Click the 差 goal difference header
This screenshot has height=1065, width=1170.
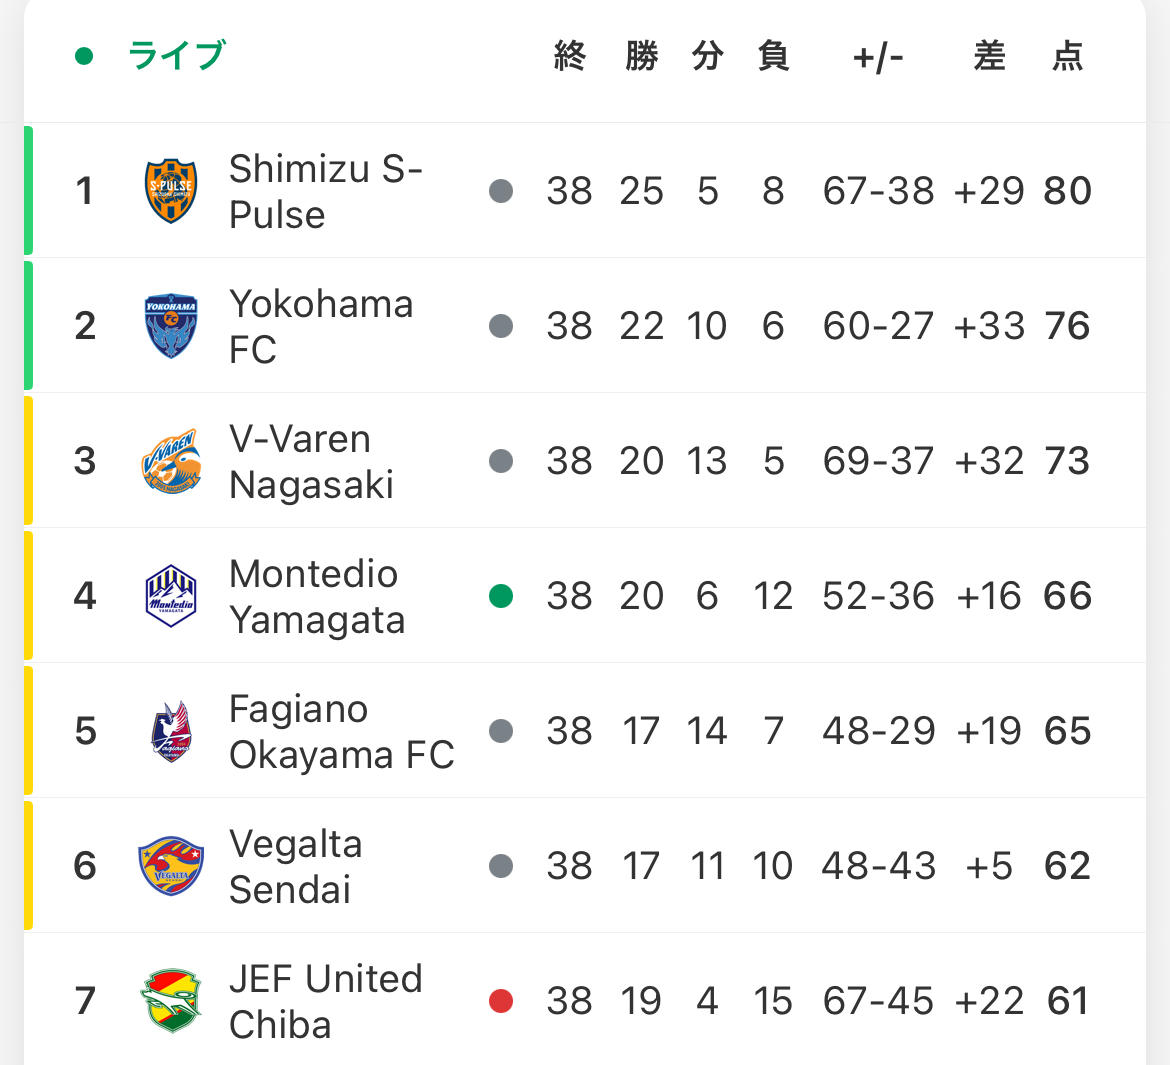point(989,56)
